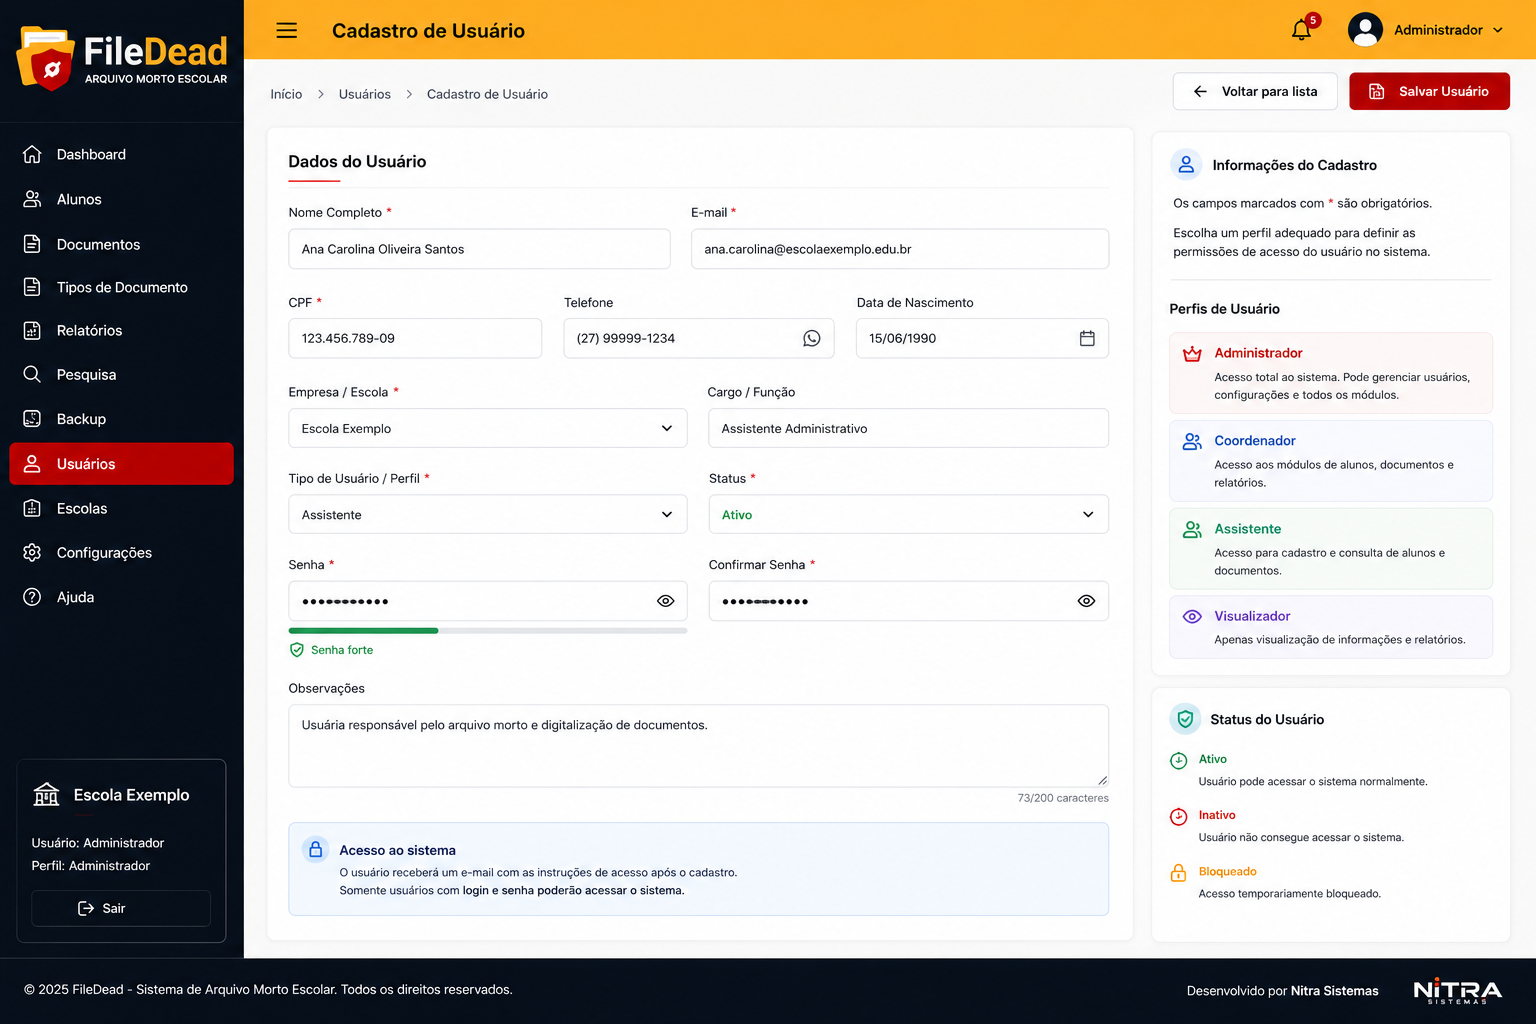Screen dimensions: 1536x1024
Task: Click the Escola Exemplo sidebar title
Action: click(132, 795)
